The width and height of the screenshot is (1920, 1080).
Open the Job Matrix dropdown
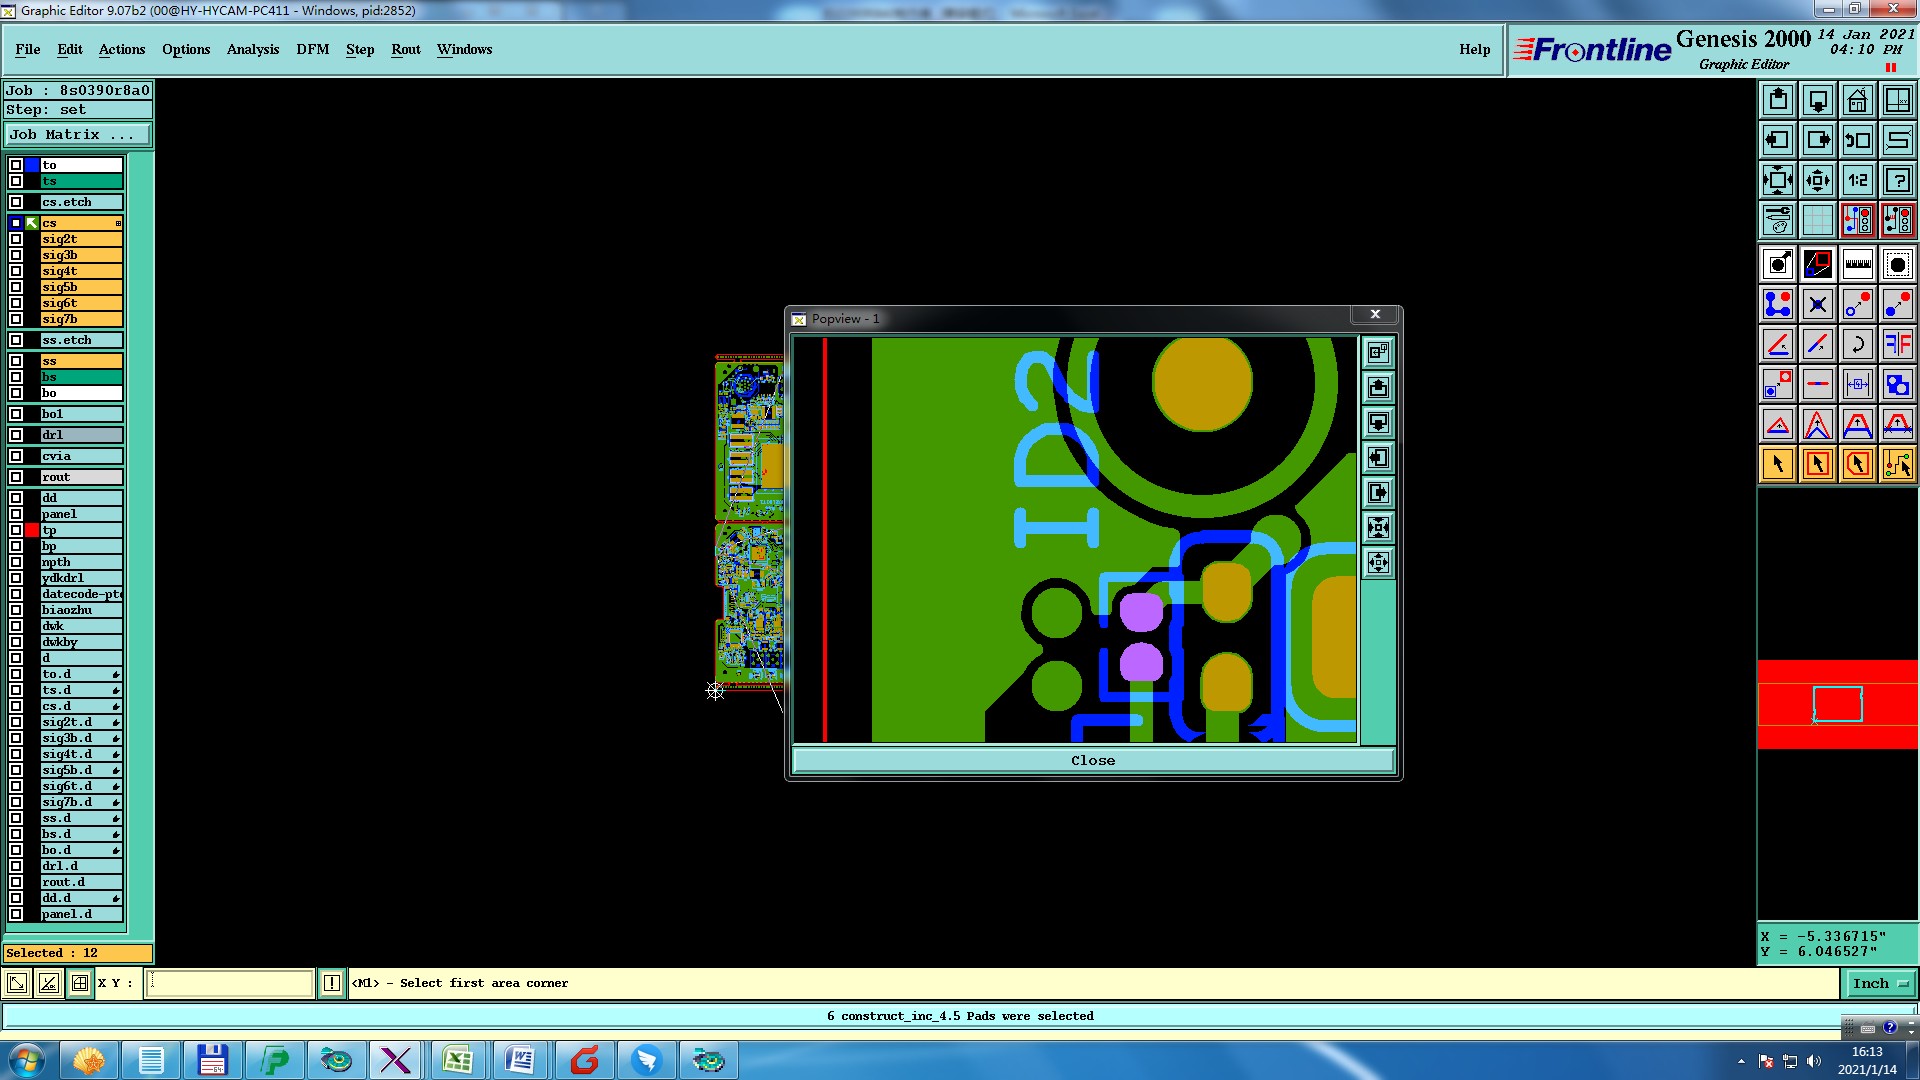pos(78,135)
